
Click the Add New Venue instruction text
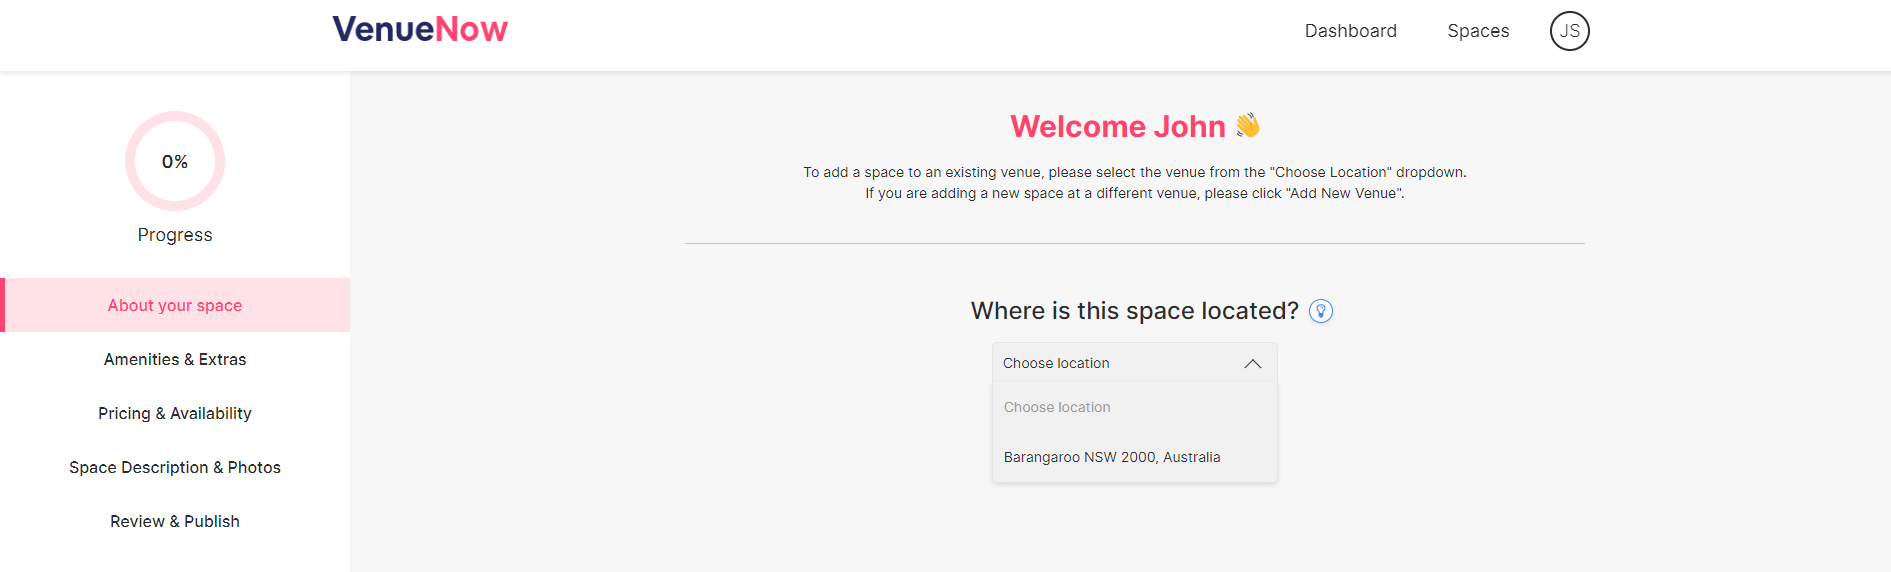point(1134,193)
